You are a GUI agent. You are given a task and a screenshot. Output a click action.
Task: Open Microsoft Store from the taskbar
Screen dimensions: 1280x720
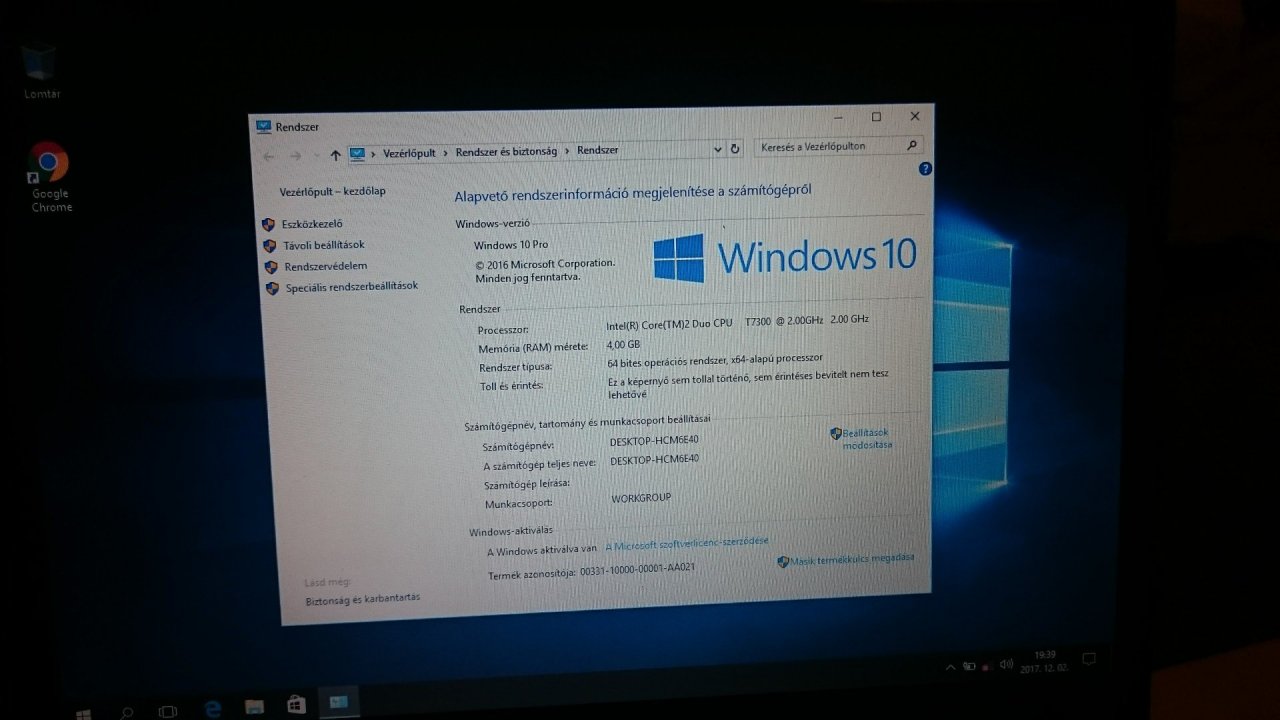click(x=296, y=704)
